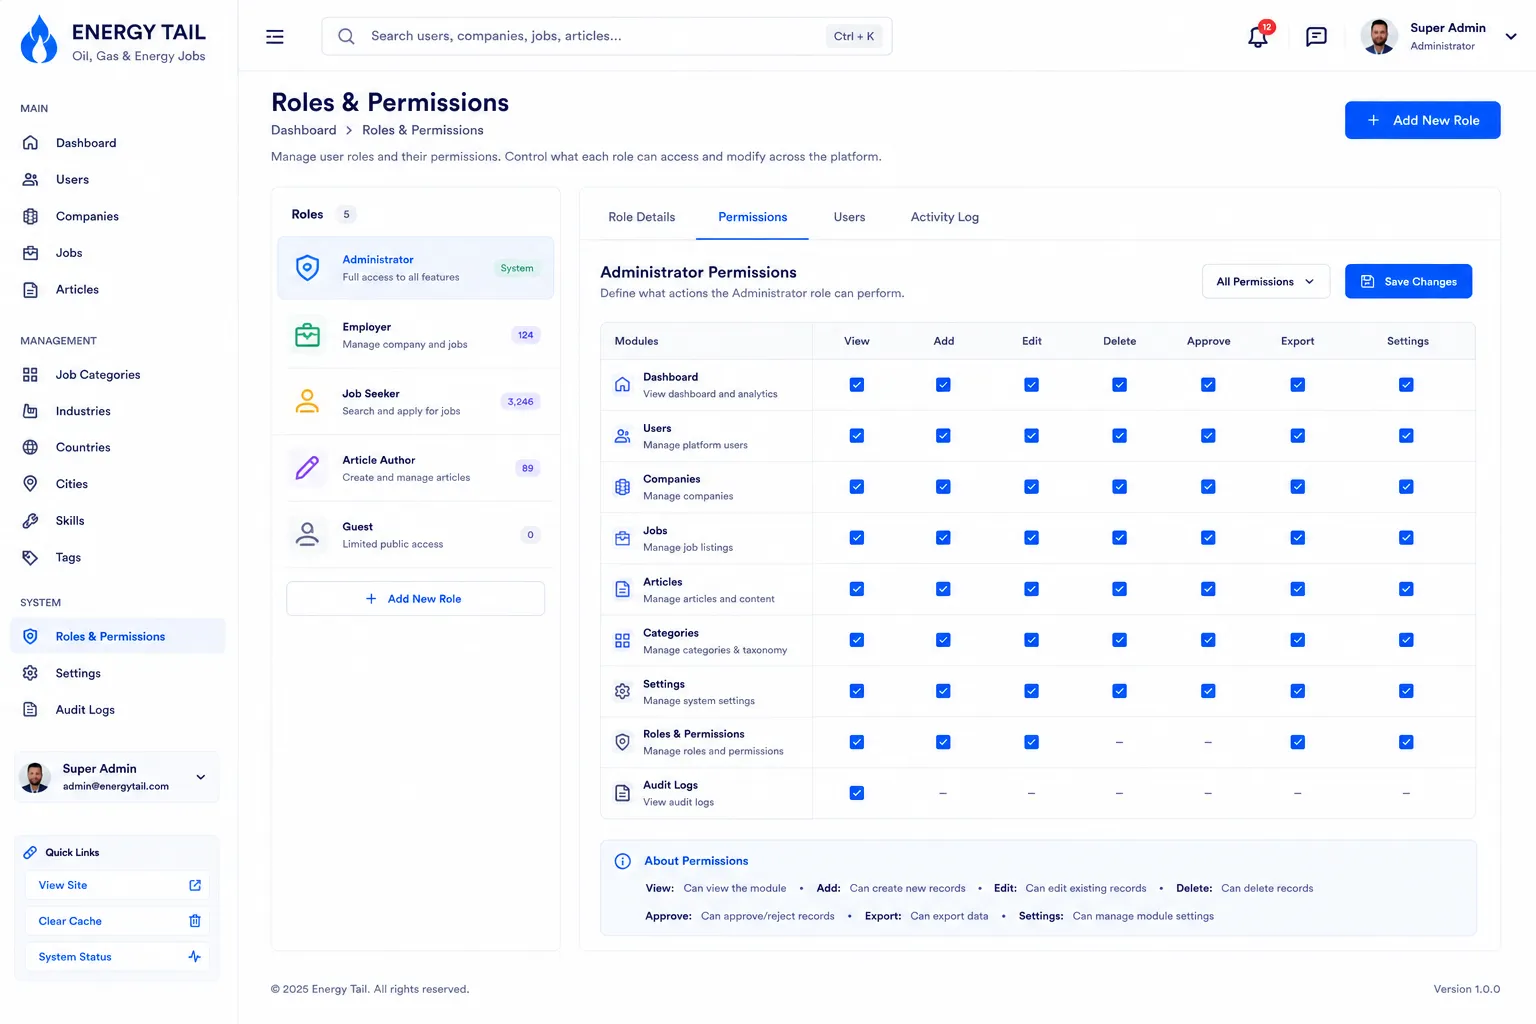
Task: Uncheck Users Add permission
Action: pos(943,436)
